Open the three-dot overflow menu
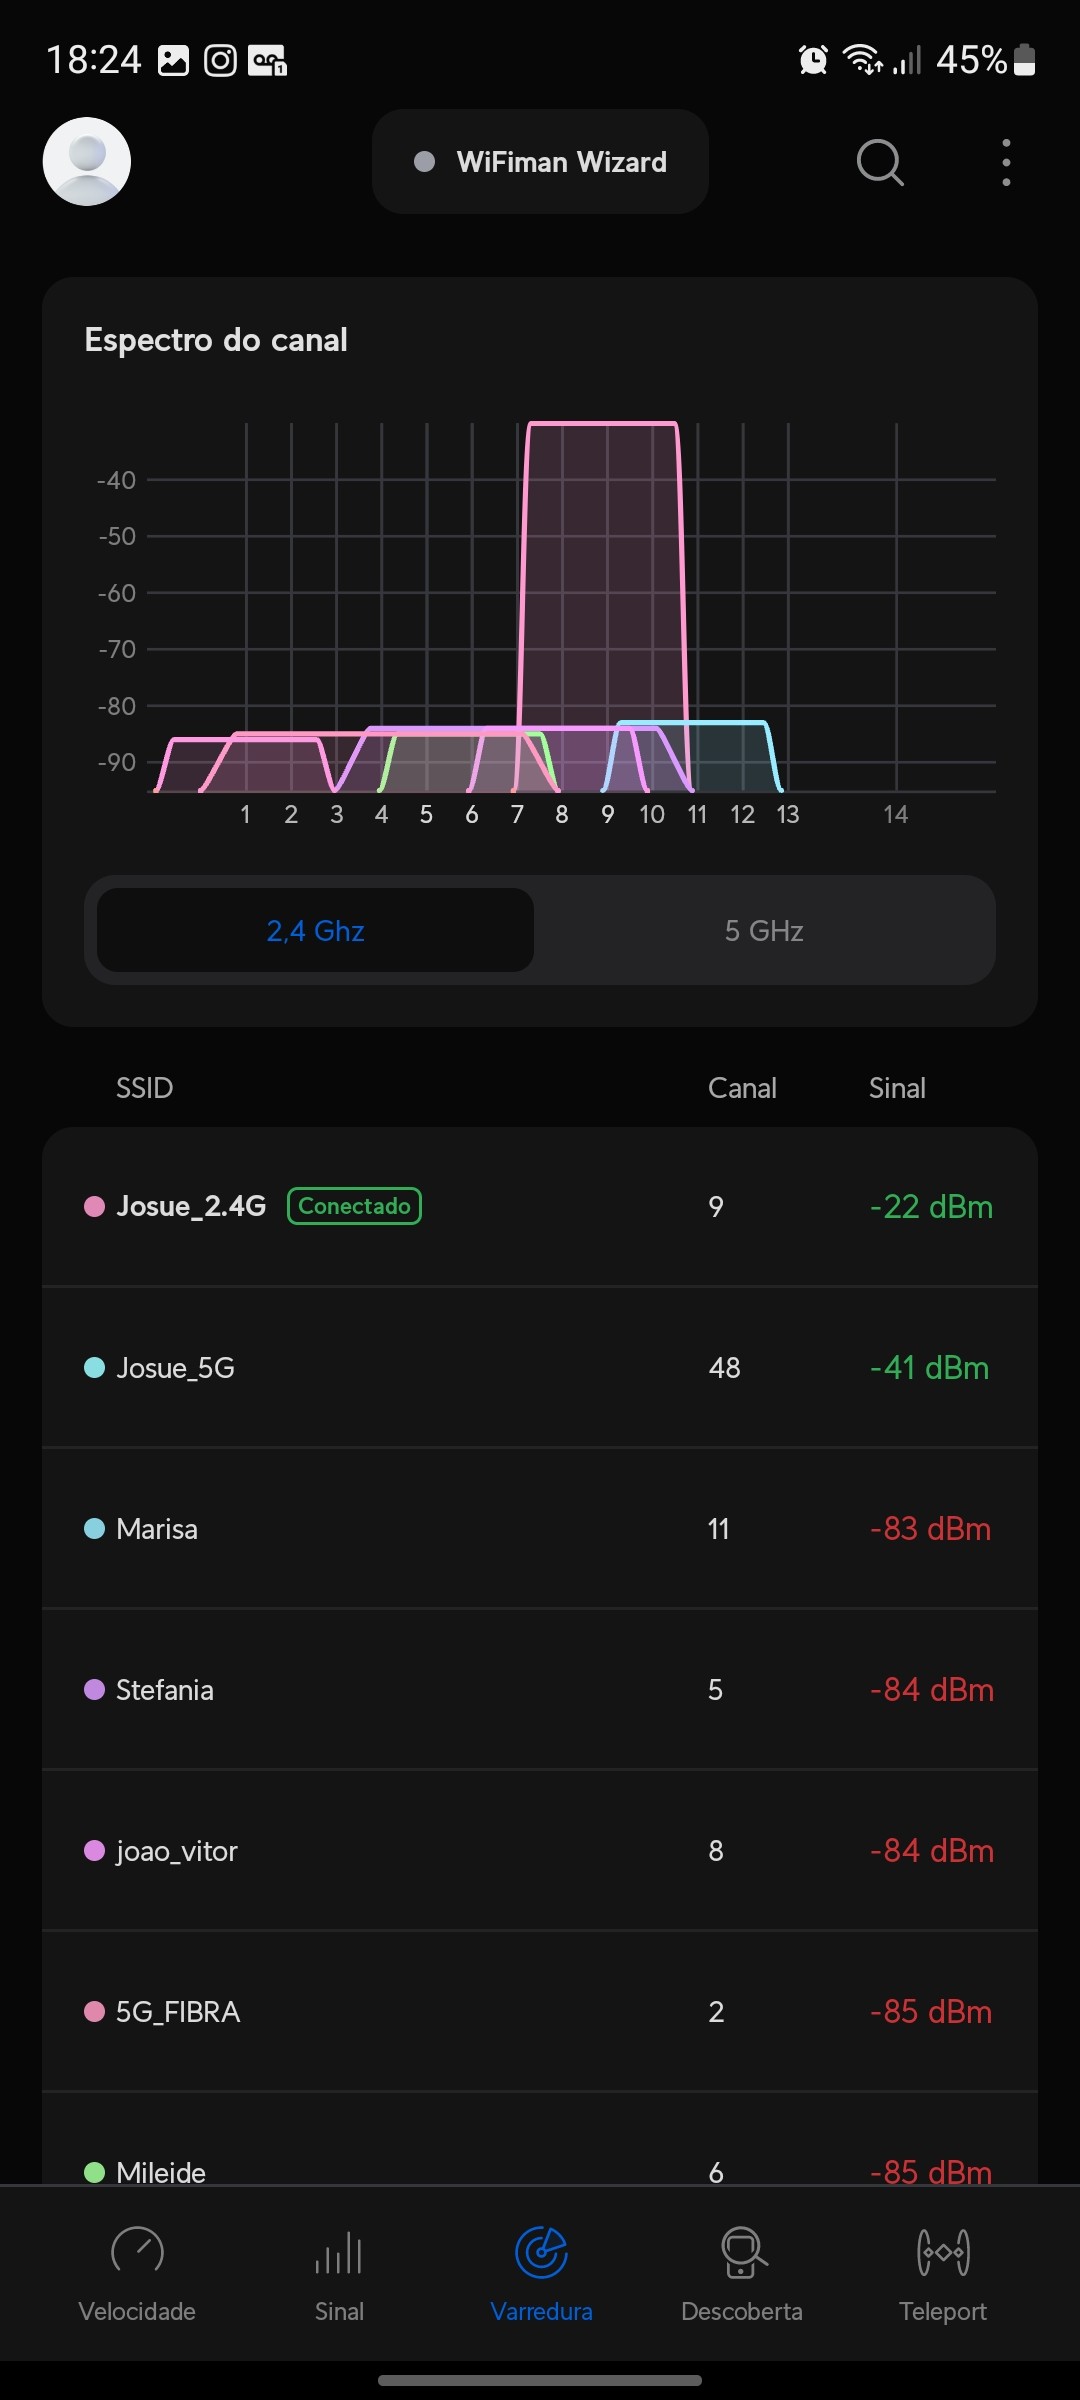This screenshot has width=1080, height=2400. click(x=1006, y=162)
